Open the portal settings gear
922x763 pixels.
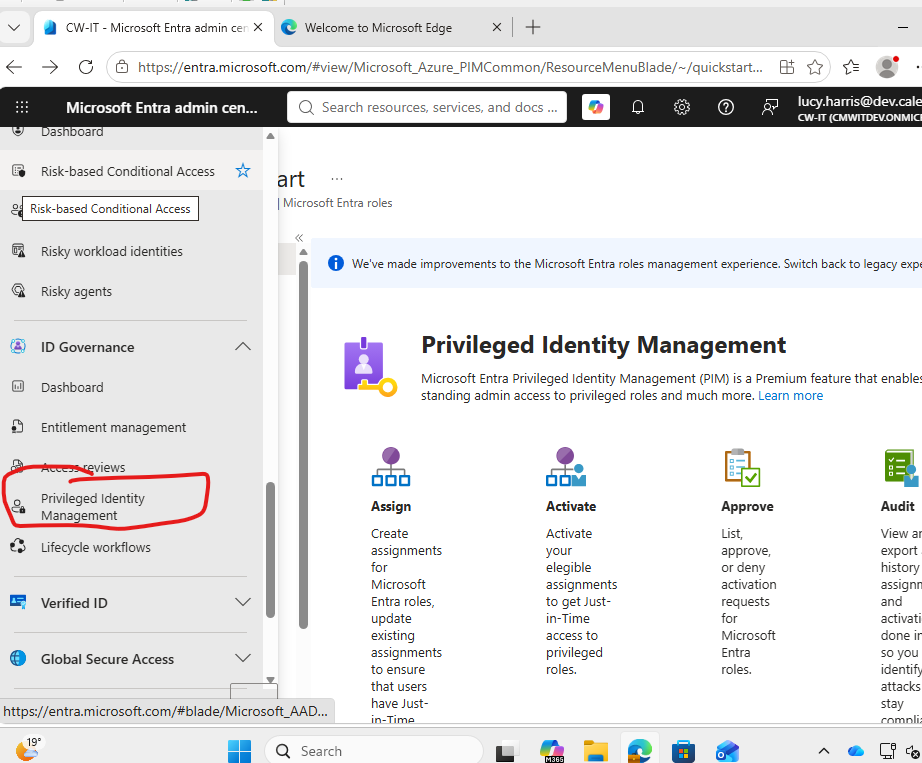click(x=682, y=107)
